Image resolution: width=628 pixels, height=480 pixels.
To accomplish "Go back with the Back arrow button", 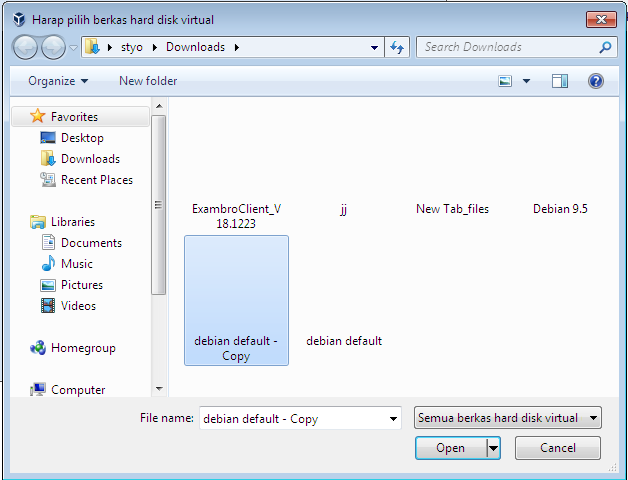I will coord(25,47).
